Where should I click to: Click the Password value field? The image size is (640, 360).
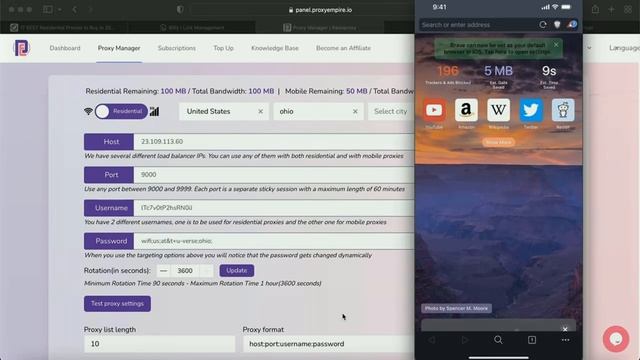tap(274, 241)
